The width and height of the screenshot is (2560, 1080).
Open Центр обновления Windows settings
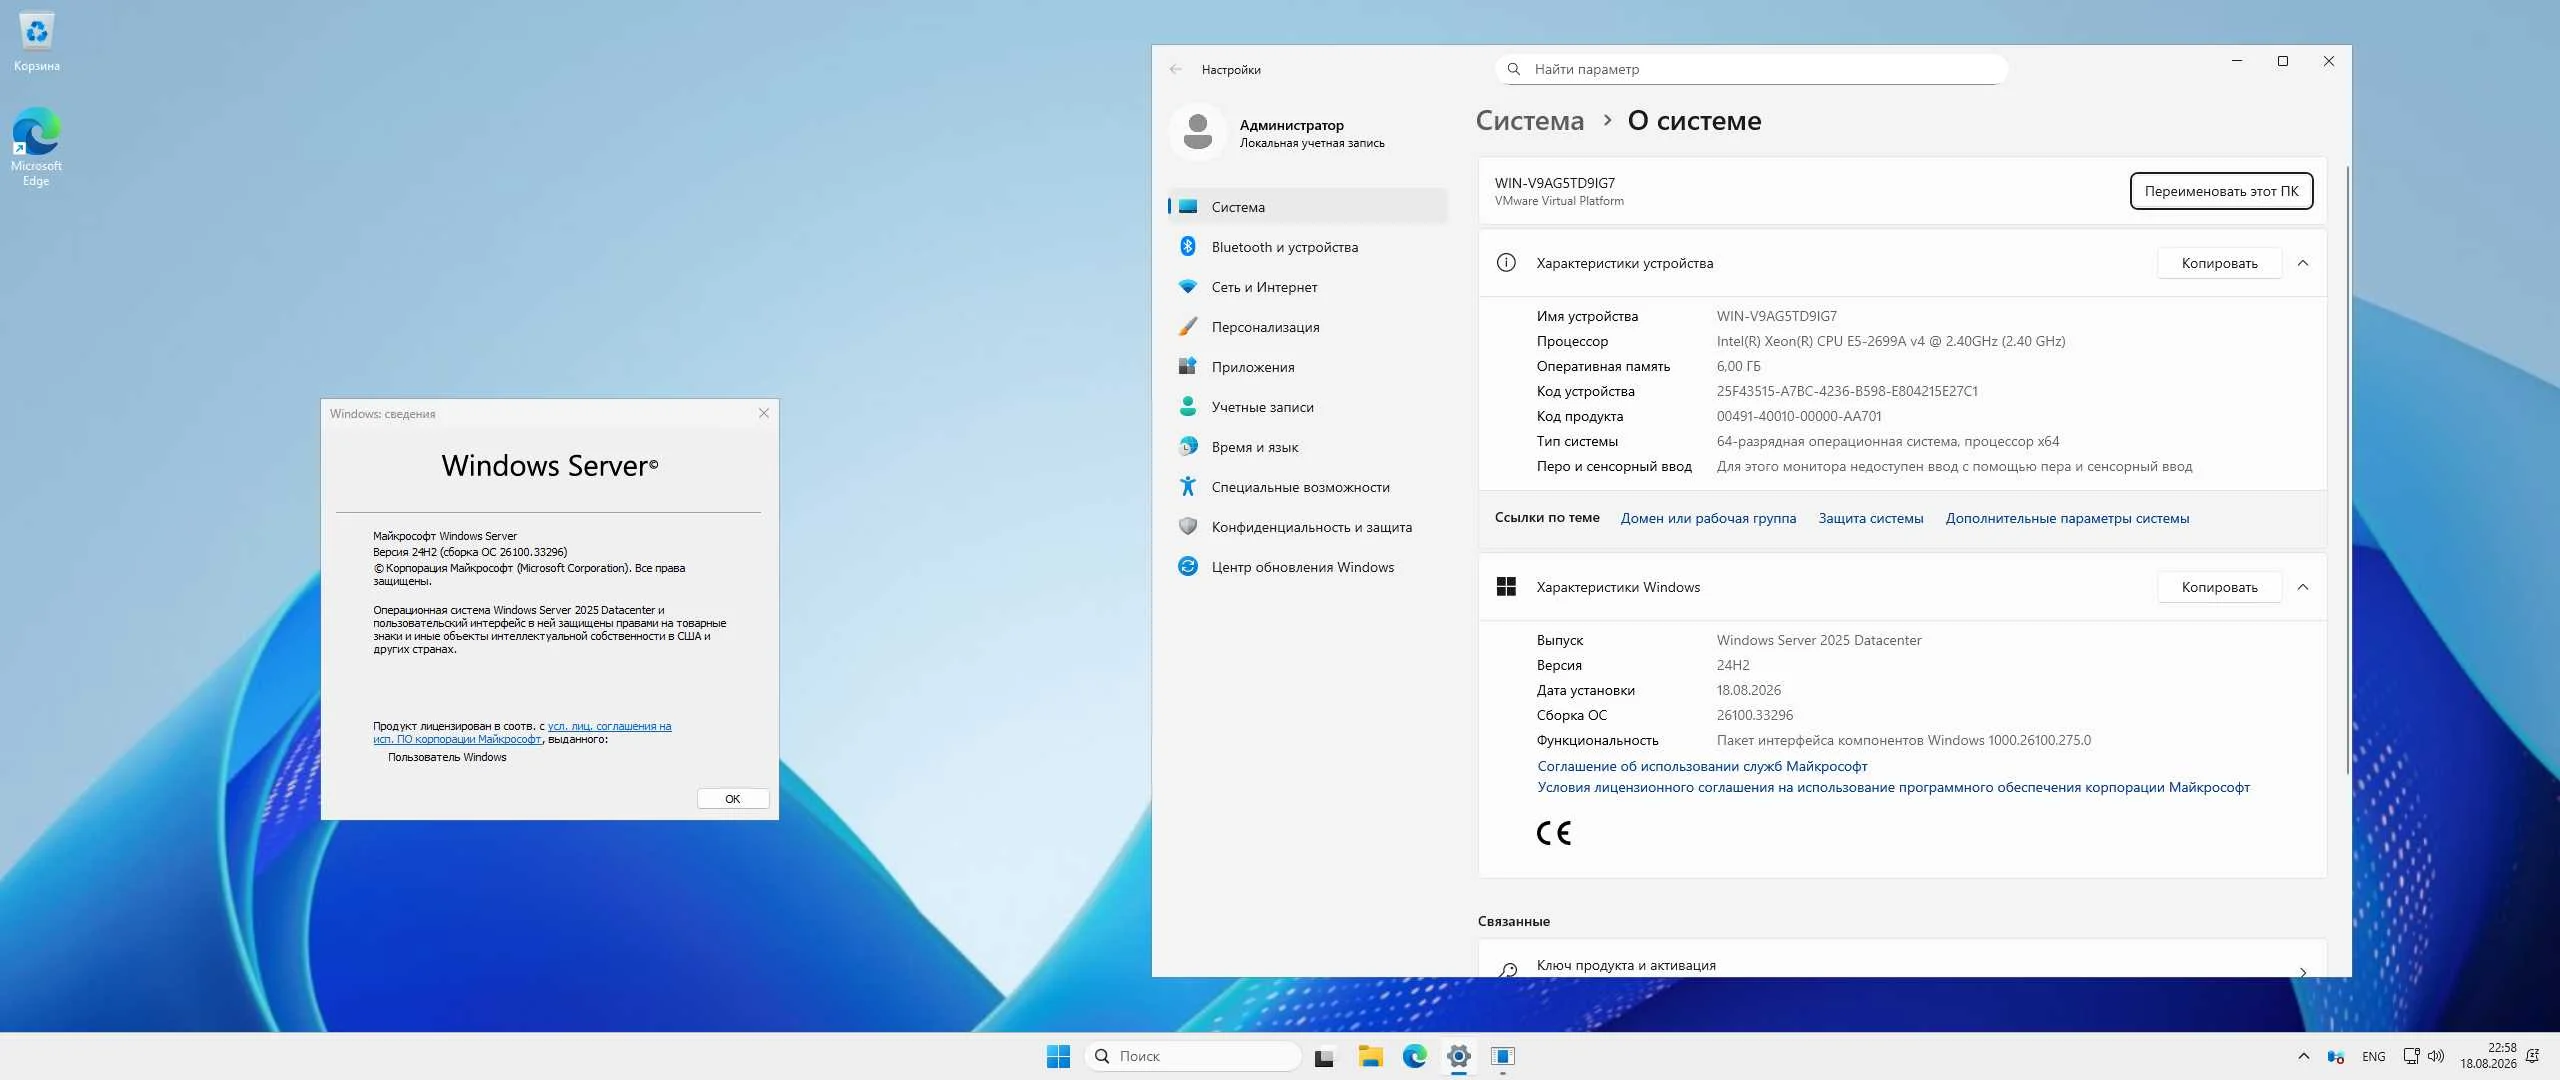pyautogui.click(x=1308, y=567)
